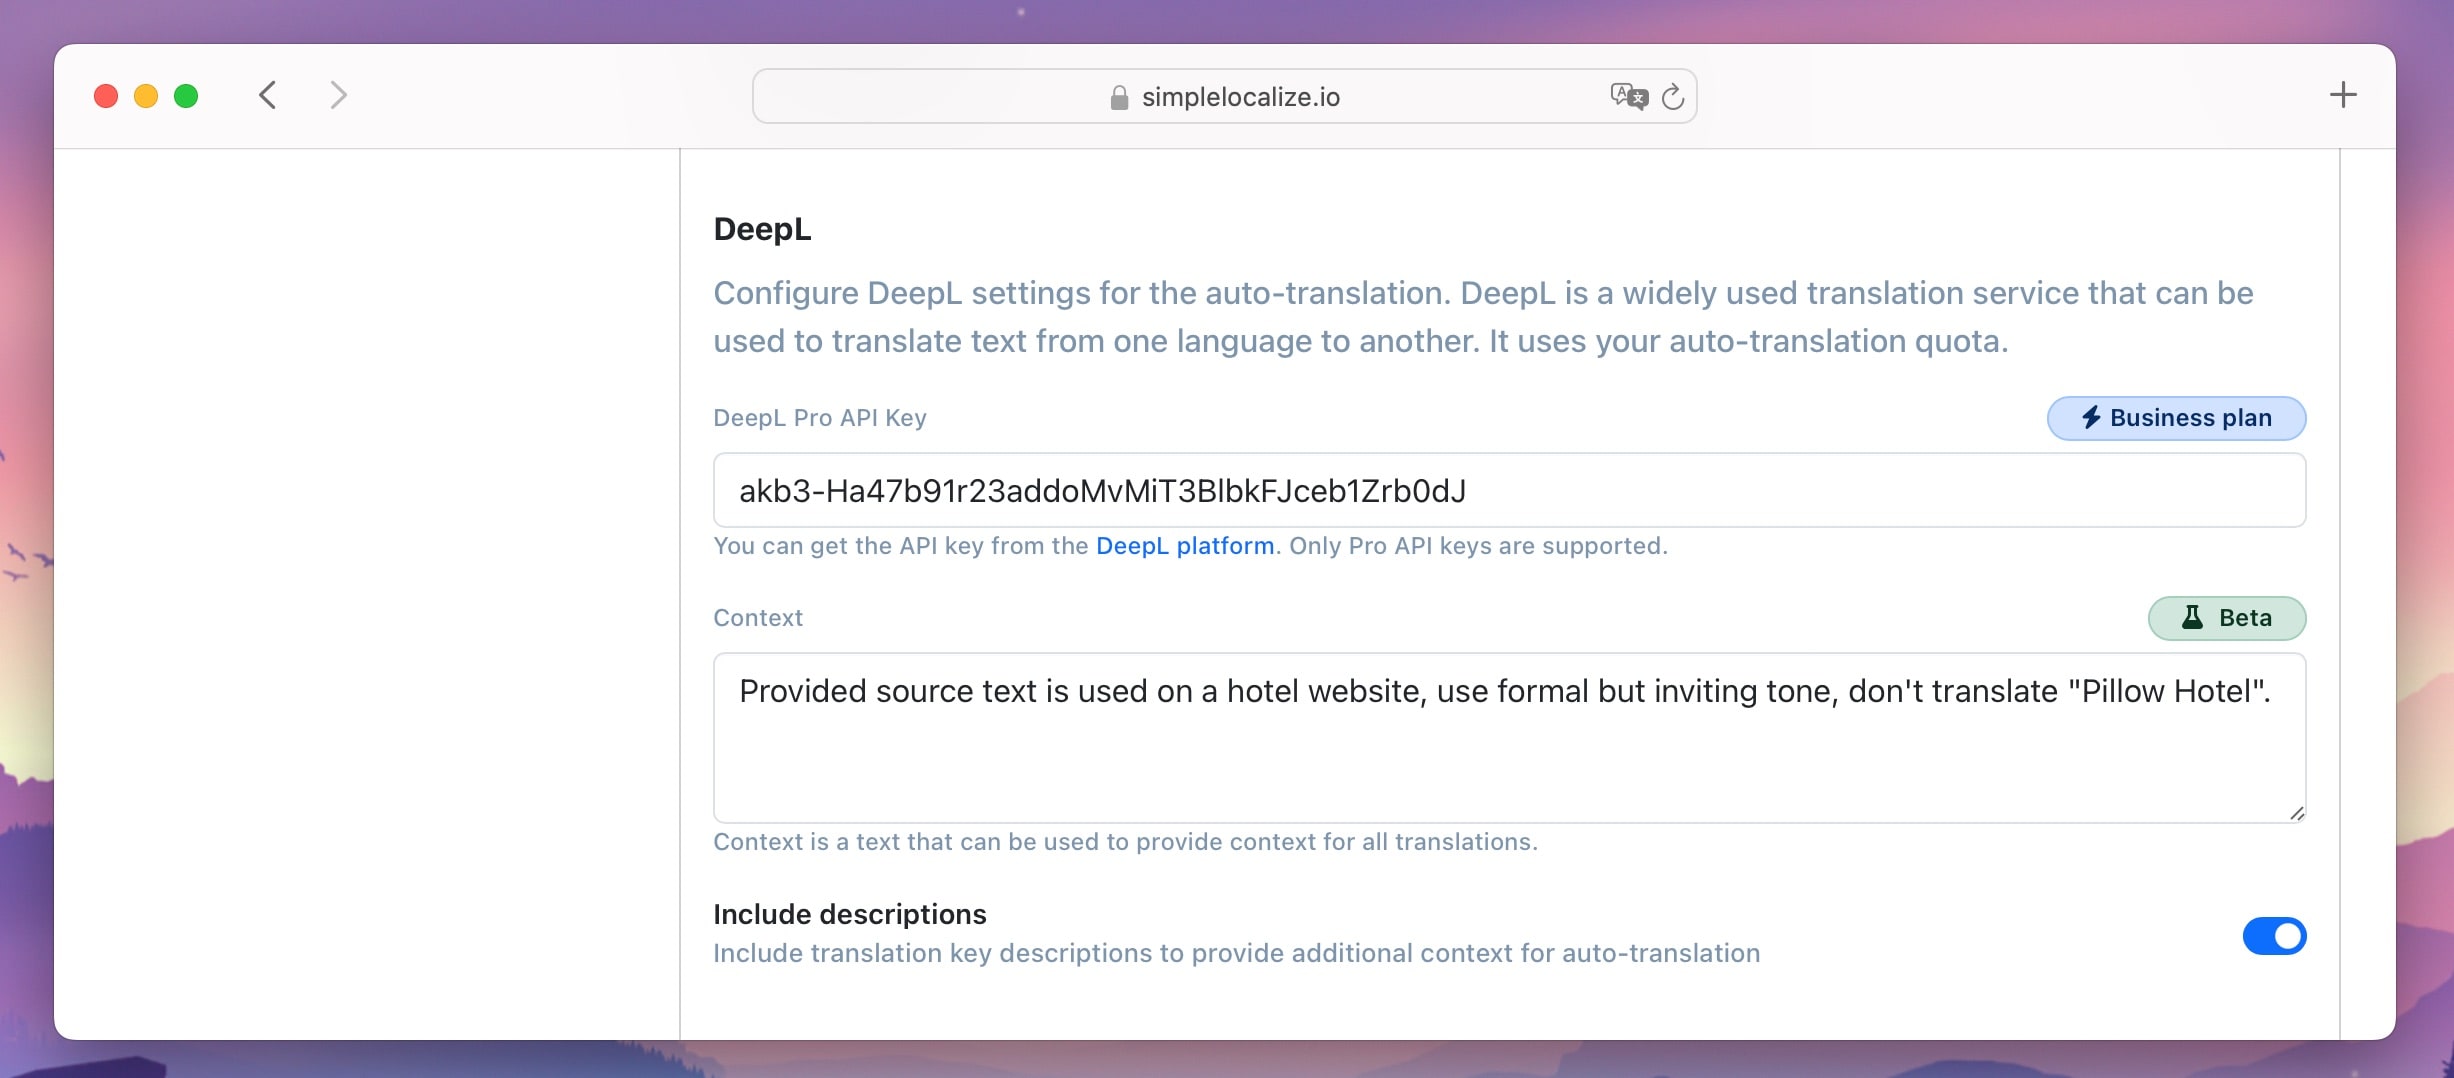
Task: Click the lock icon beside simplelocalize.io
Action: point(1119,97)
